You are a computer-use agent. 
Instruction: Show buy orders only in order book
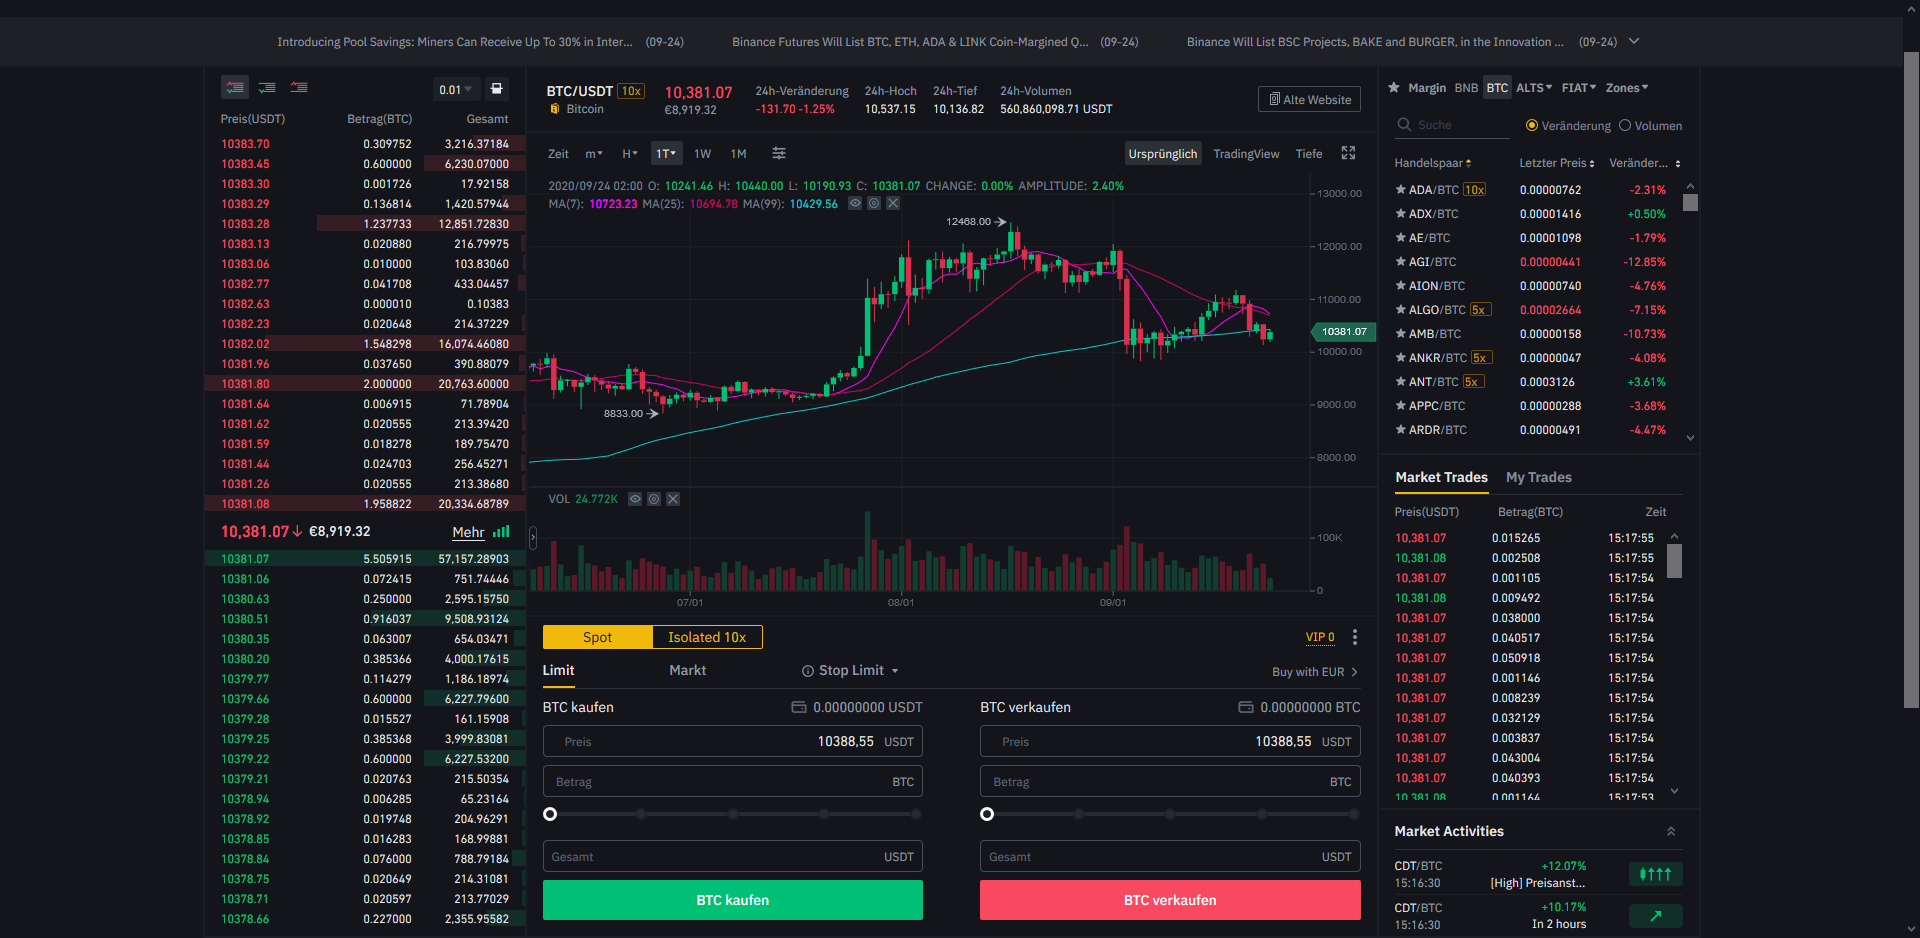267,88
